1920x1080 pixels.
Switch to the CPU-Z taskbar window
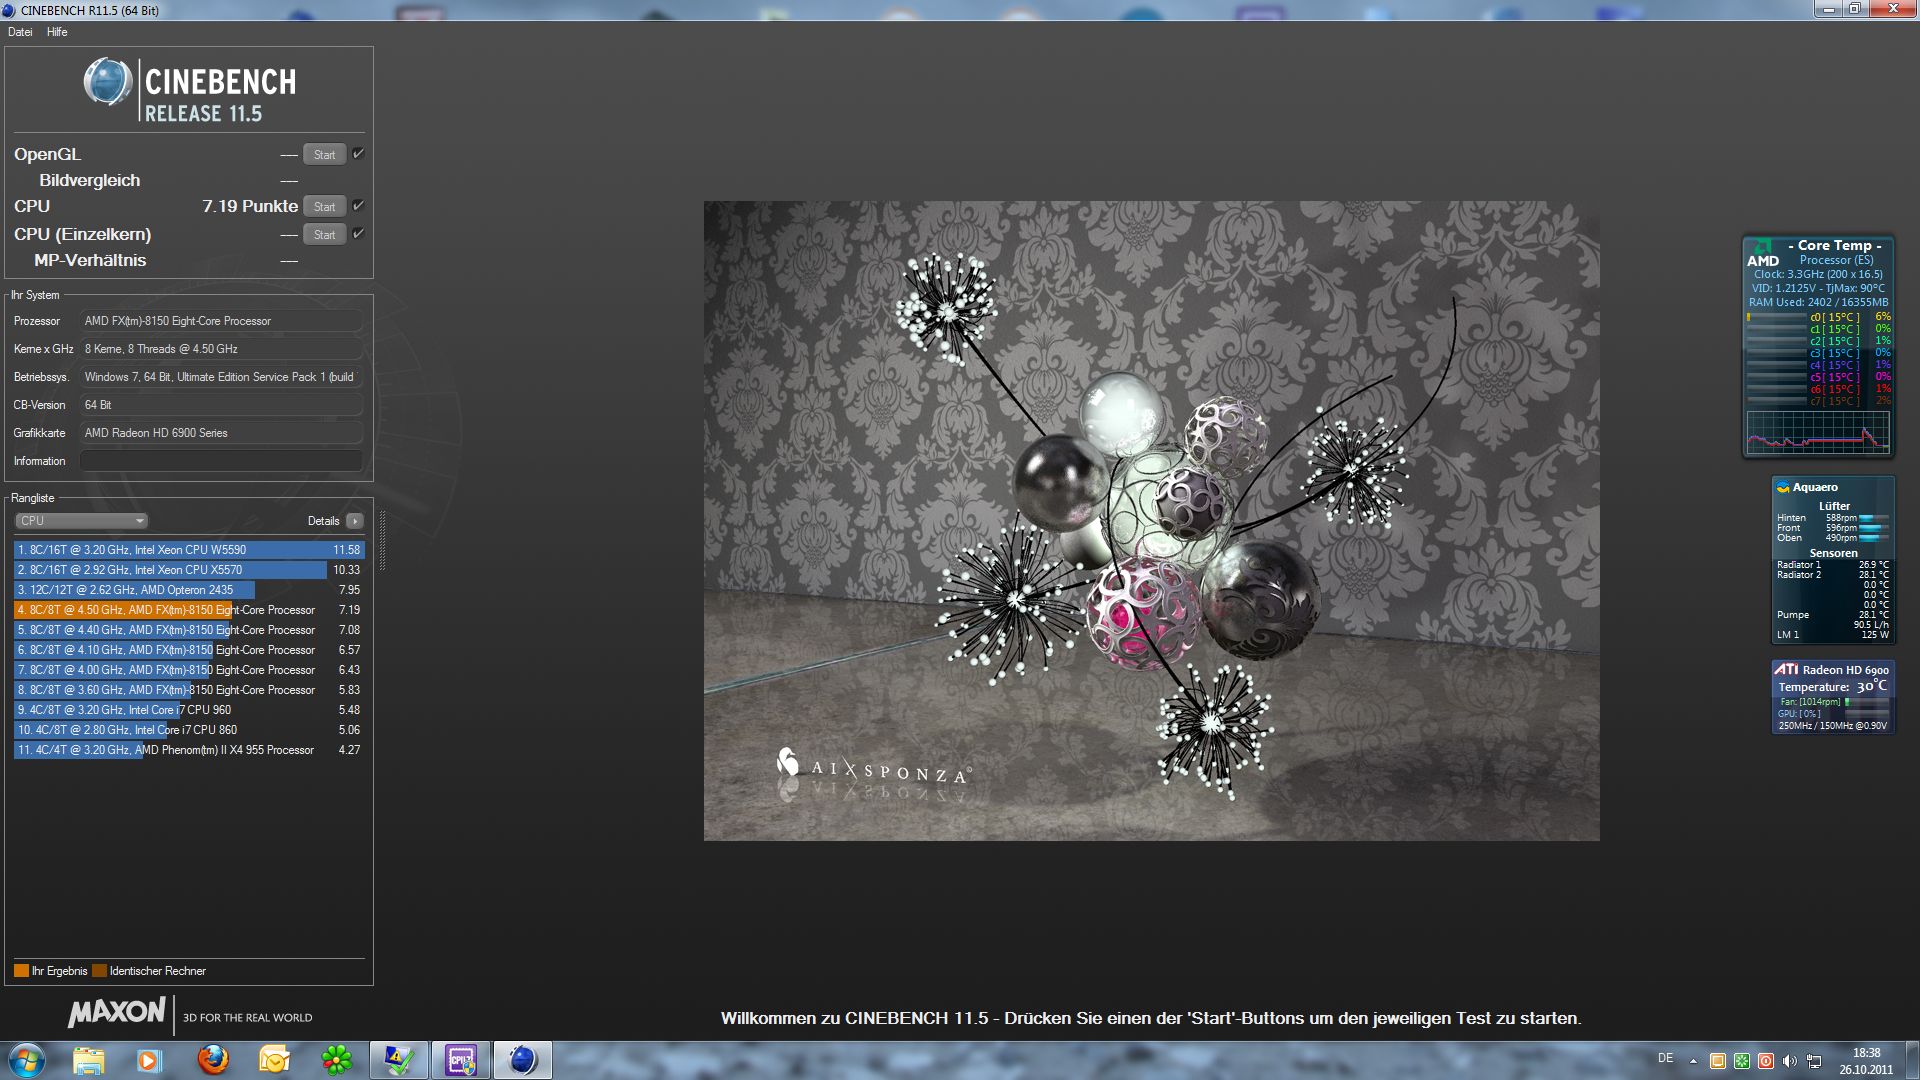tap(461, 1060)
